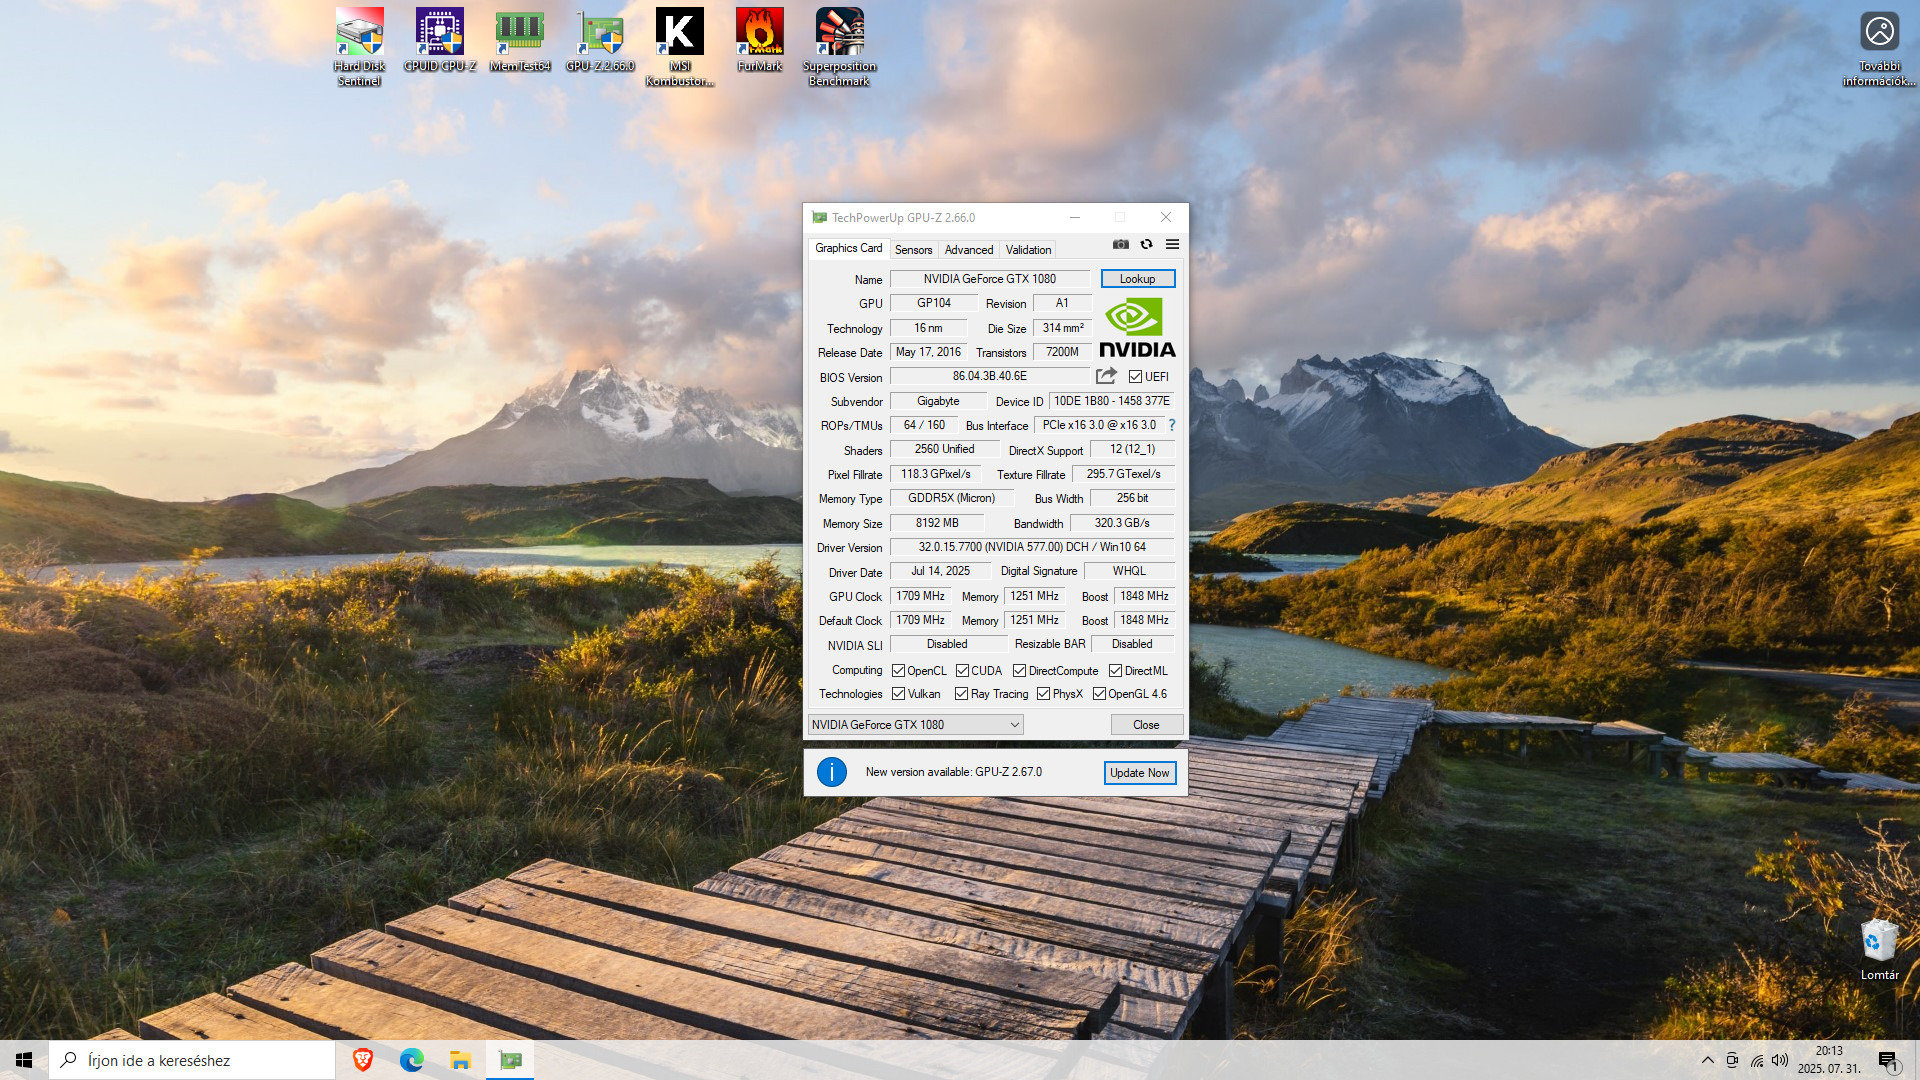Open the Brave browser taskbar icon

click(x=363, y=1060)
